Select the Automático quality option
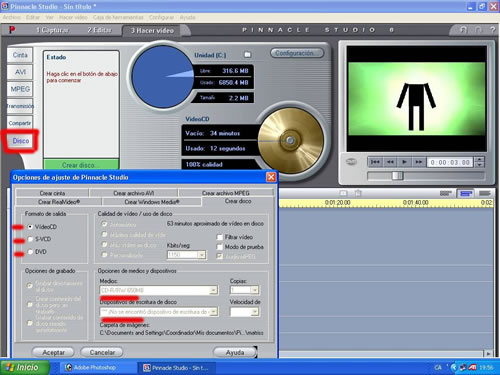500x375 pixels. point(104,224)
